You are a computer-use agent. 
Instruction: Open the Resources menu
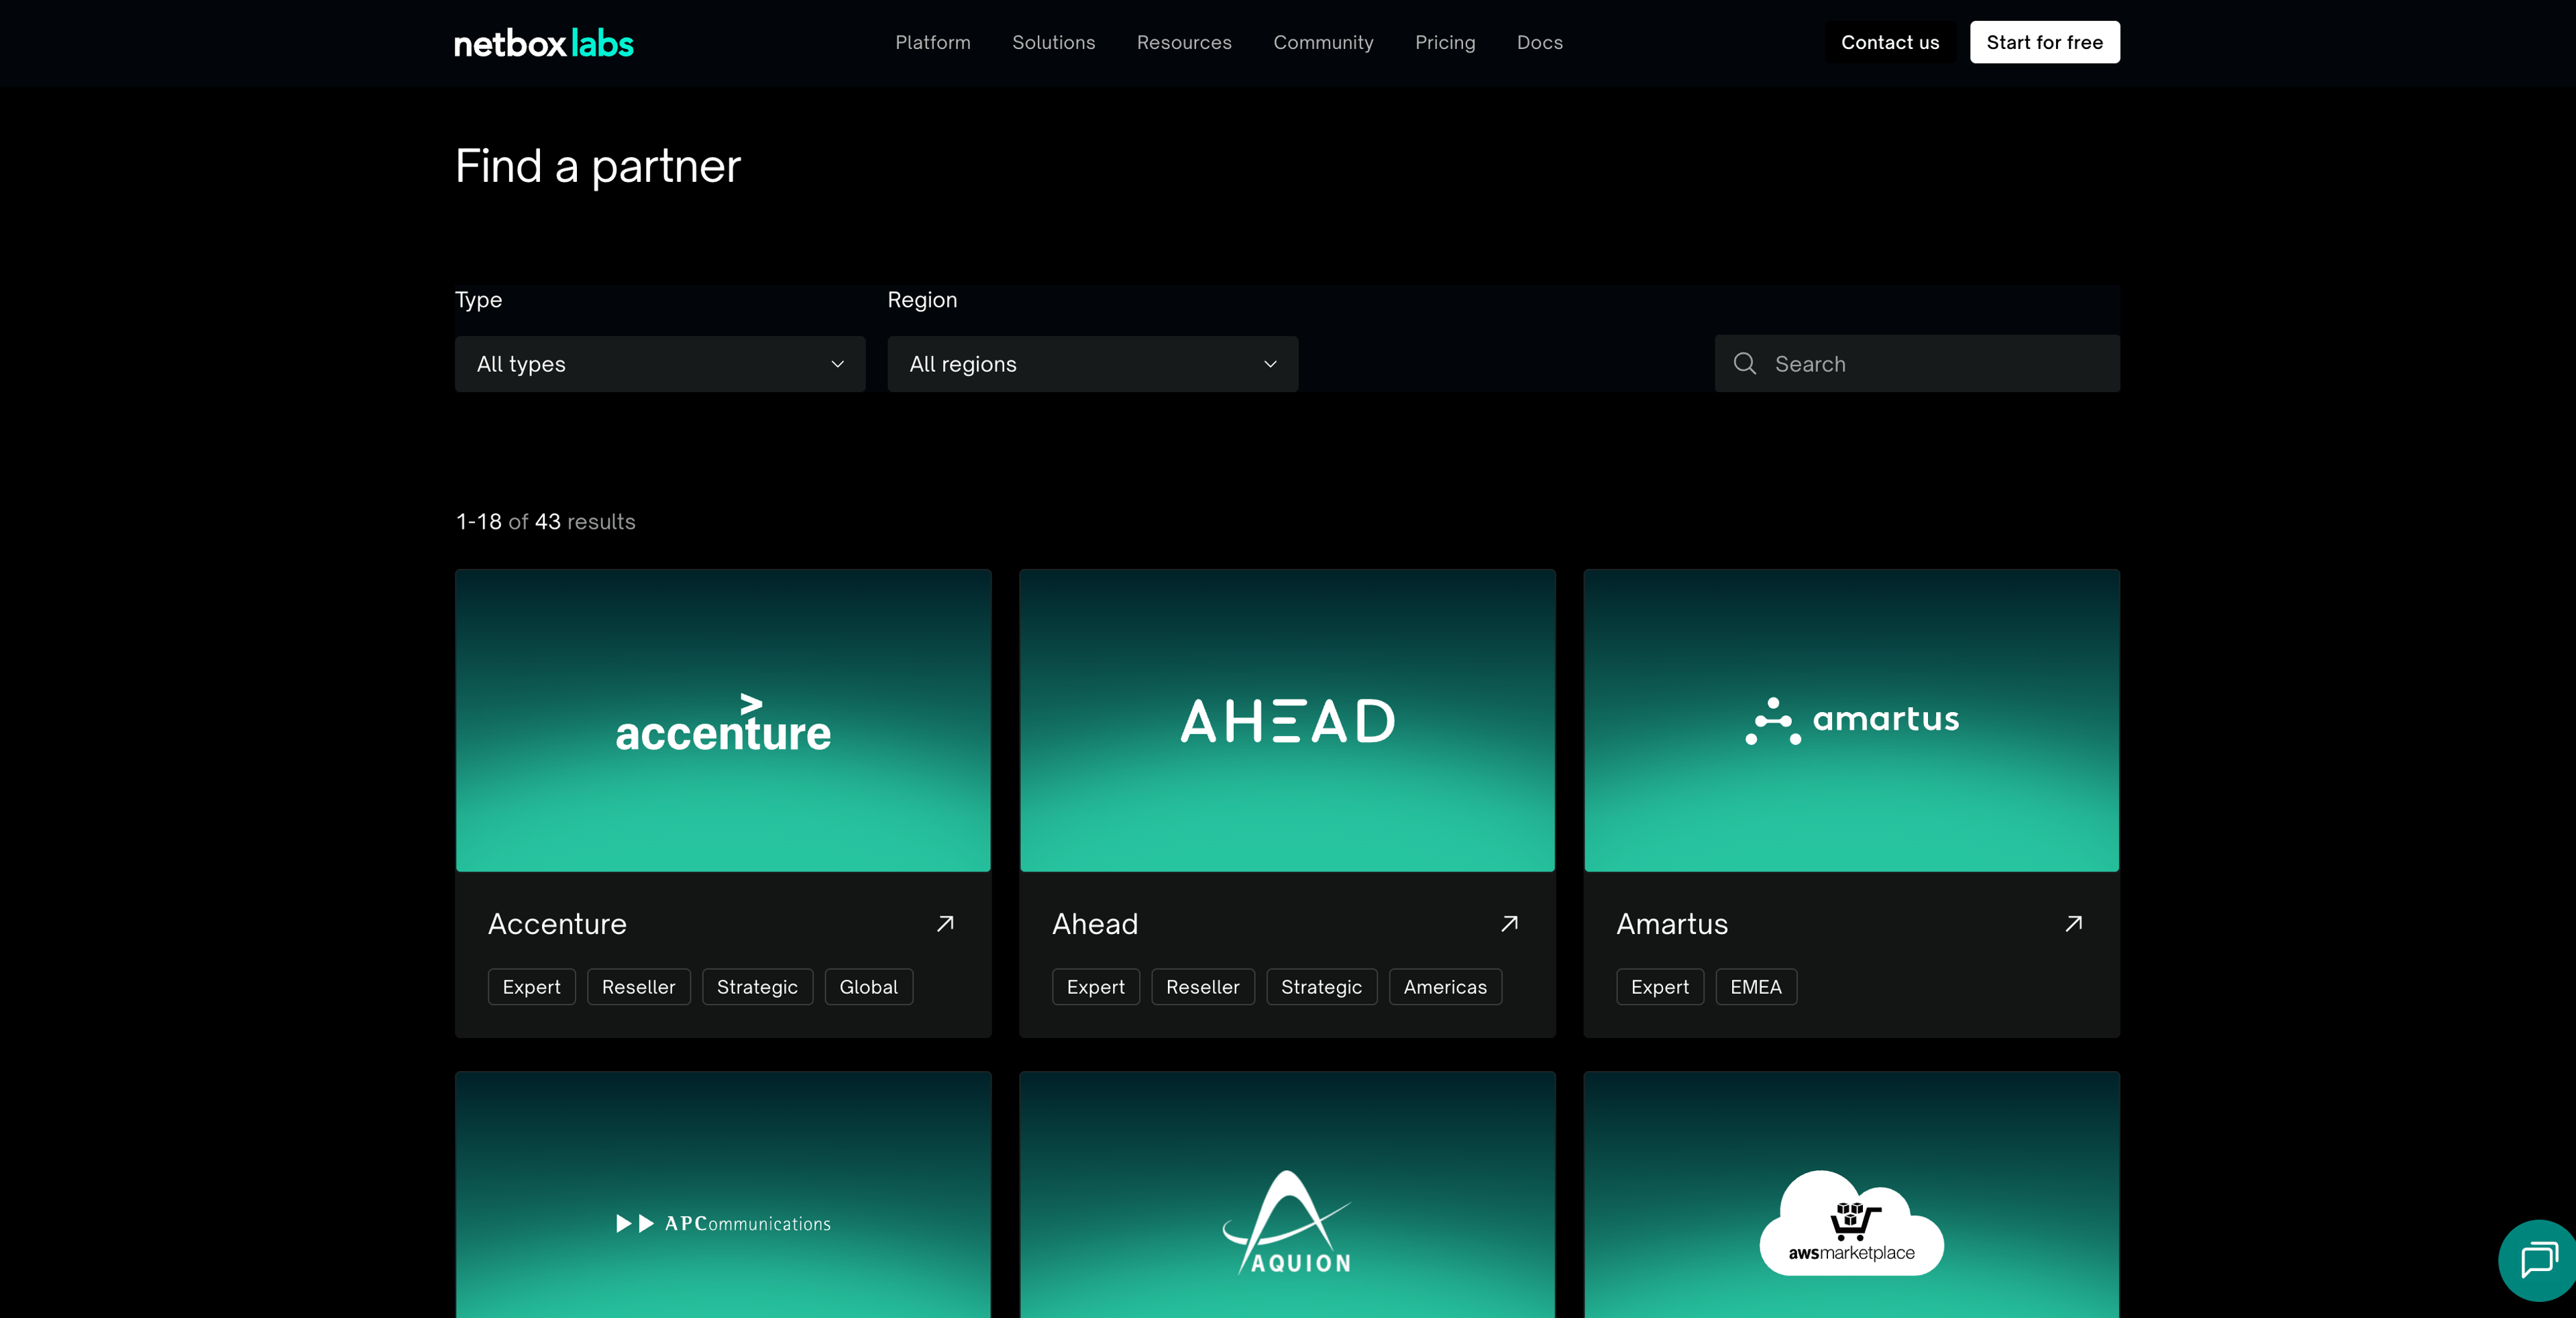[x=1184, y=42]
